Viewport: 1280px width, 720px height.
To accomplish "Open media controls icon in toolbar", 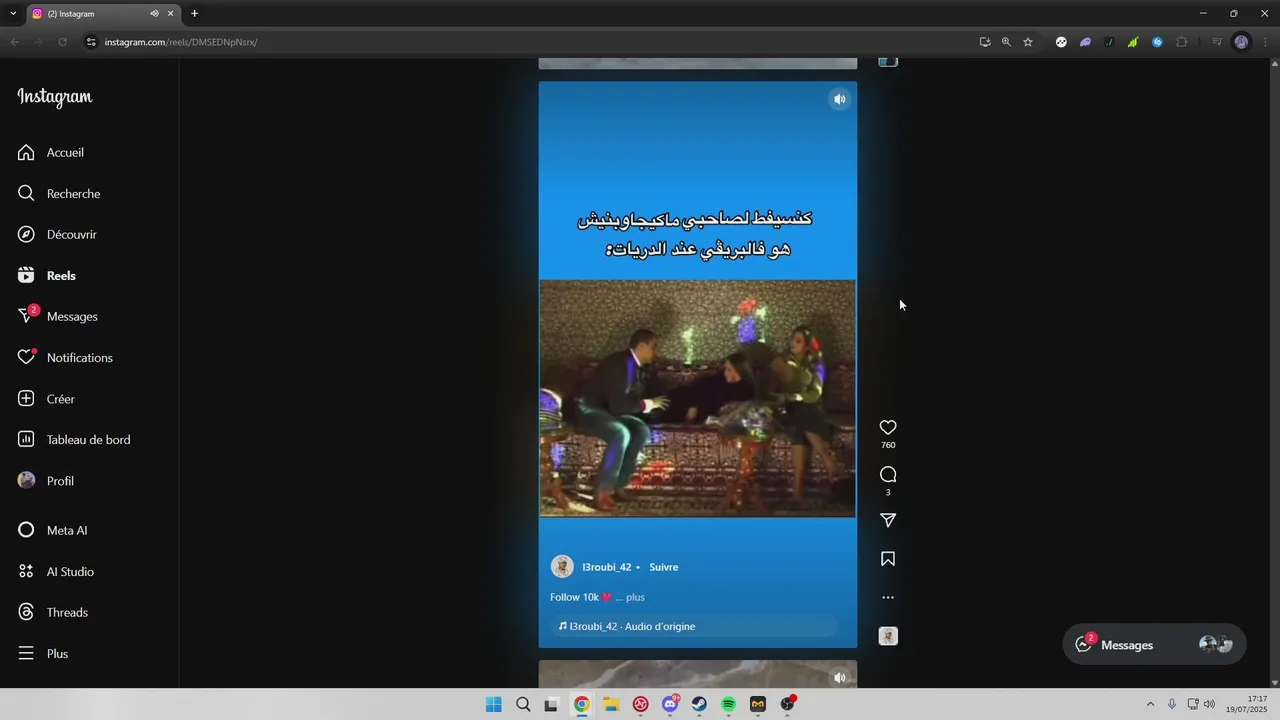I will (x=1217, y=42).
